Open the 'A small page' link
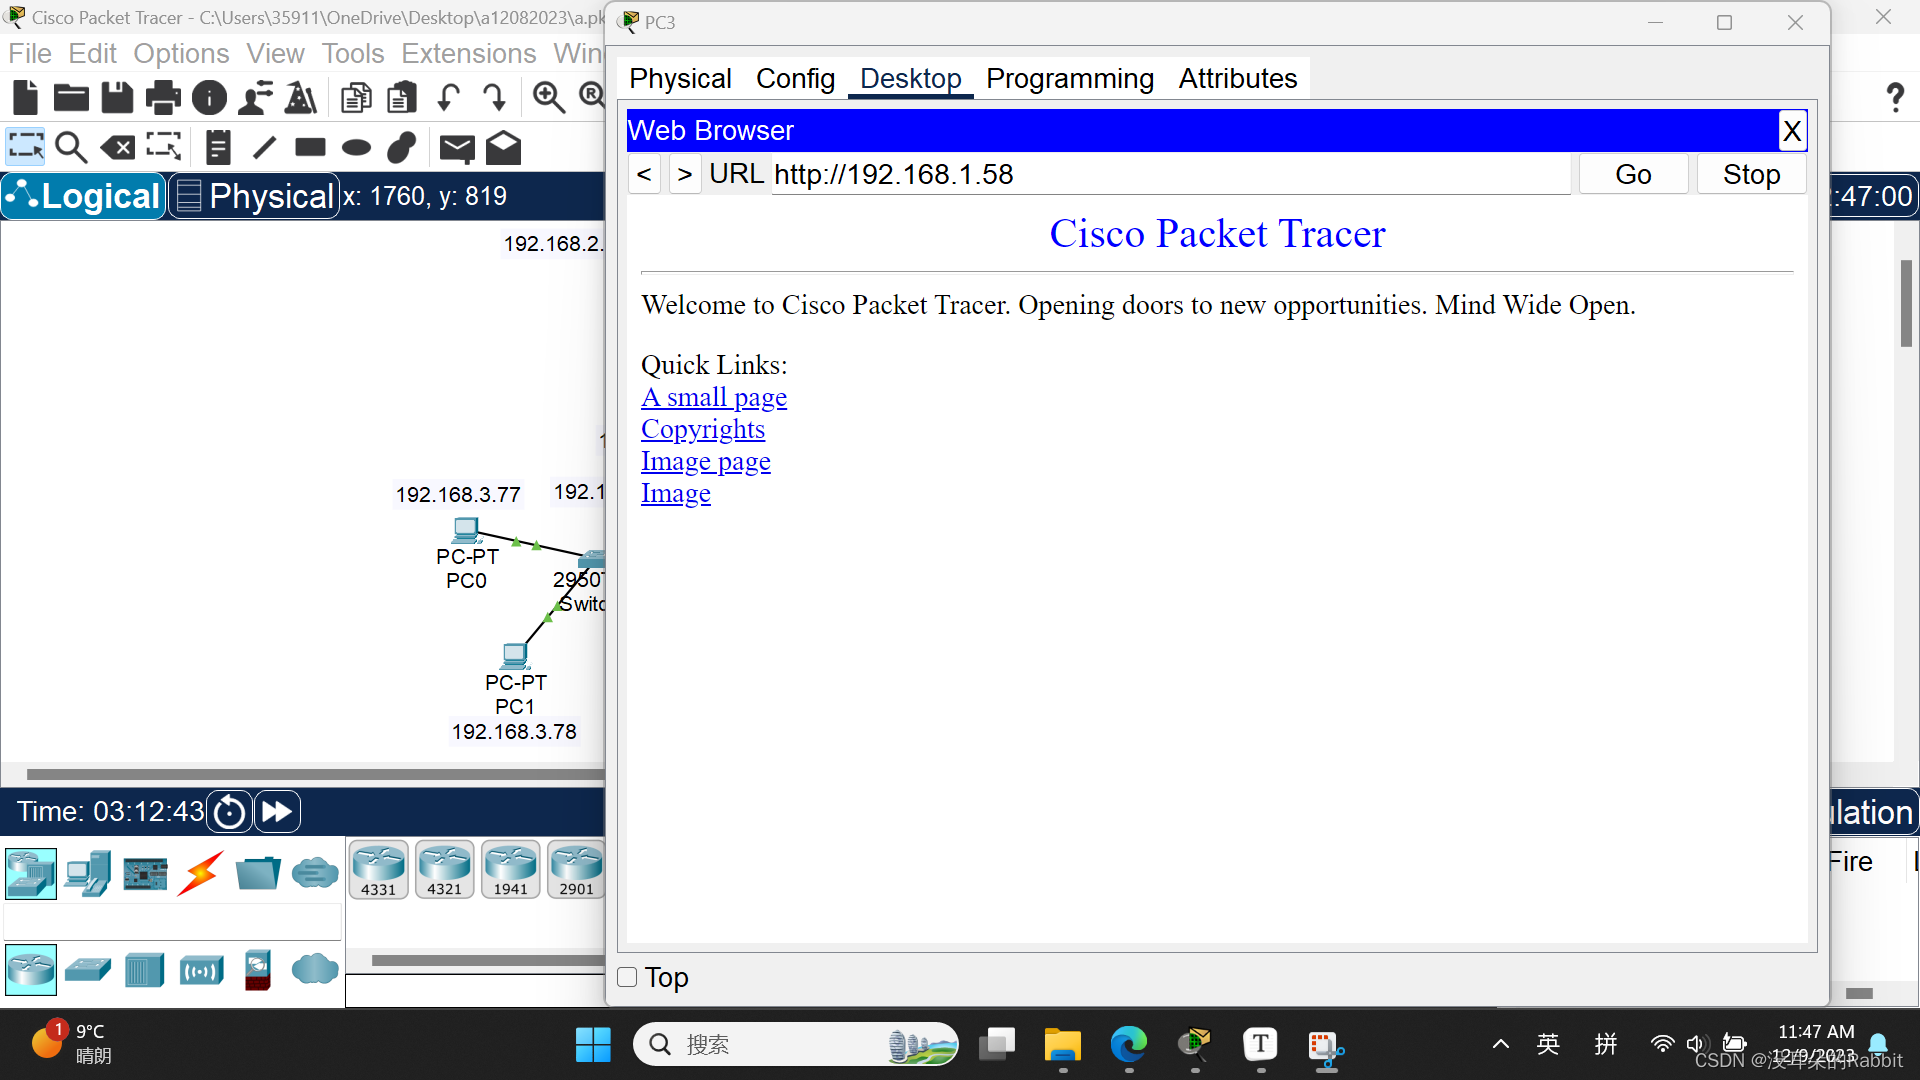 coord(714,397)
